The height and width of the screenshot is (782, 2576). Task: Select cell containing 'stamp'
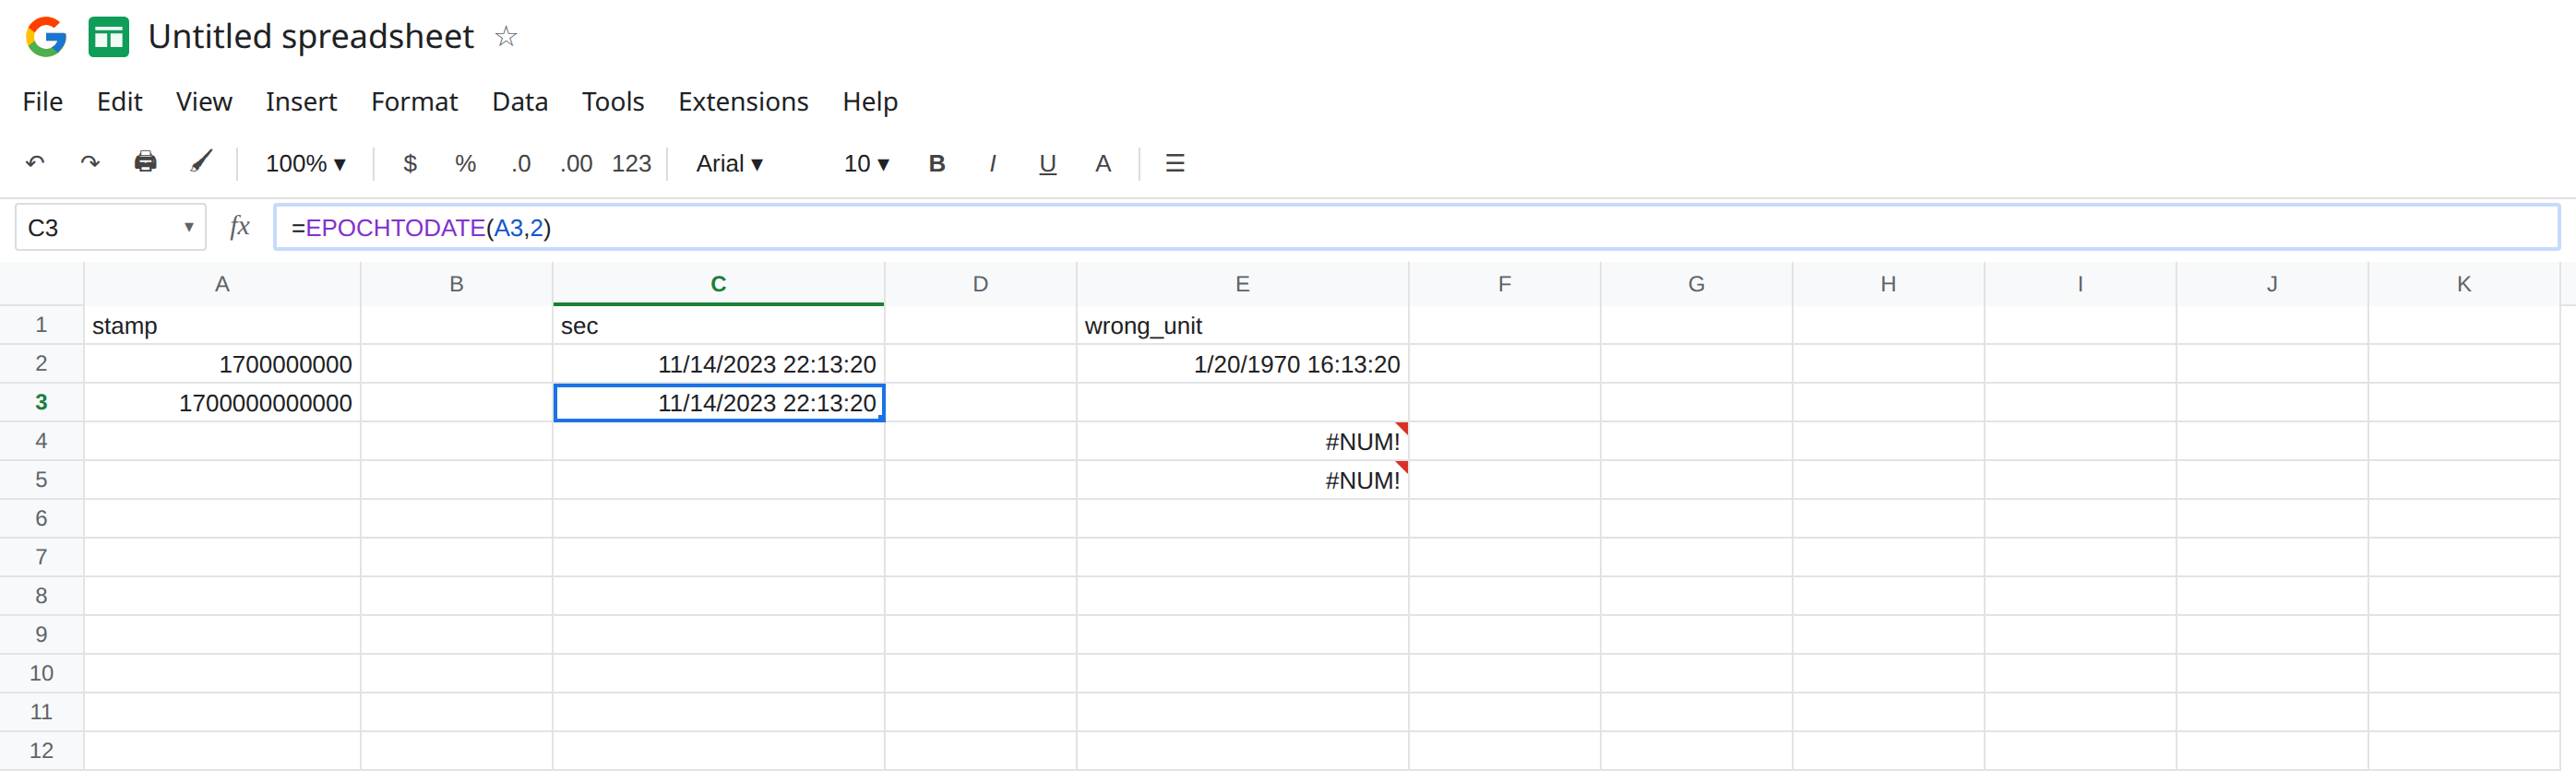(222, 325)
